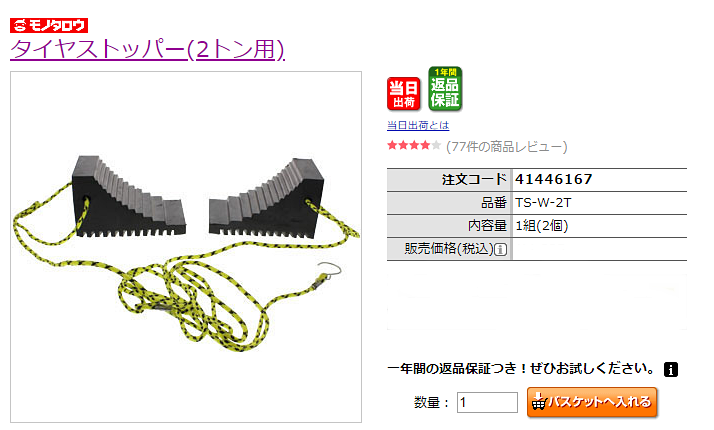The width and height of the screenshot is (714, 430).
Task: Focus the 数量 quantity input field
Action: (487, 402)
